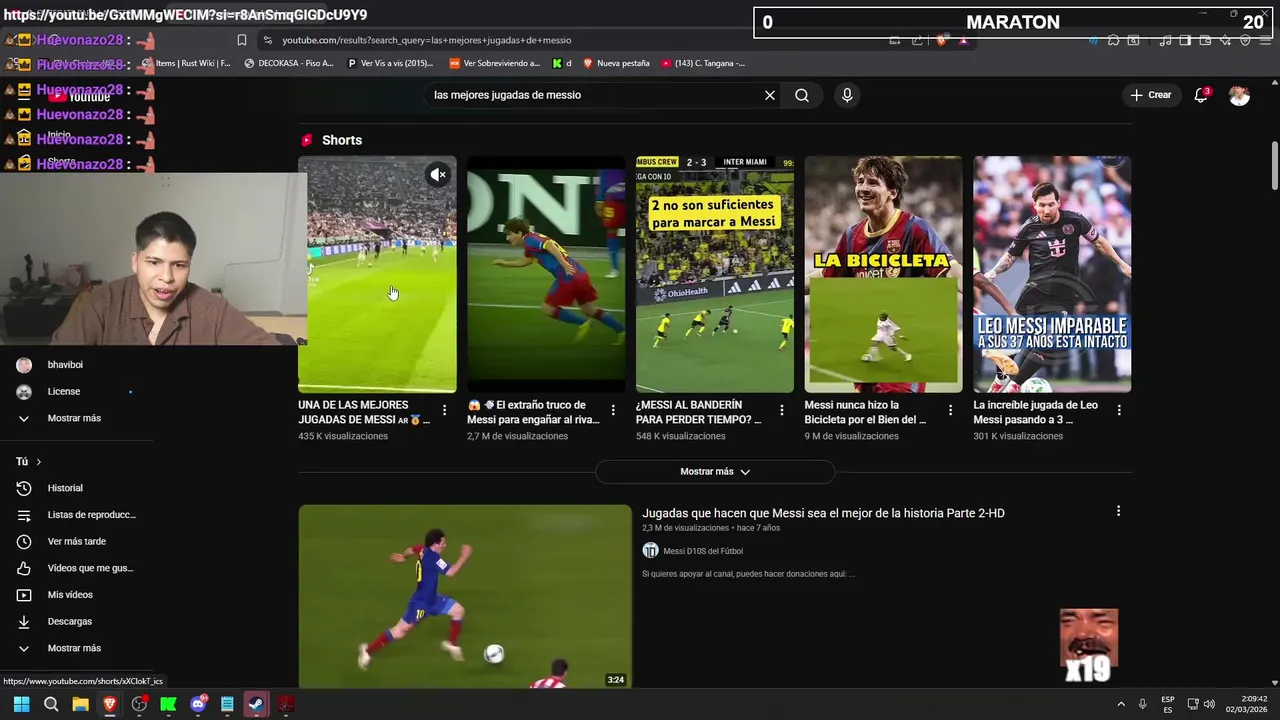Viewport: 1280px width, 720px height.
Task: Play the '2 no son suficientes' Short thumbnail
Action: point(715,274)
